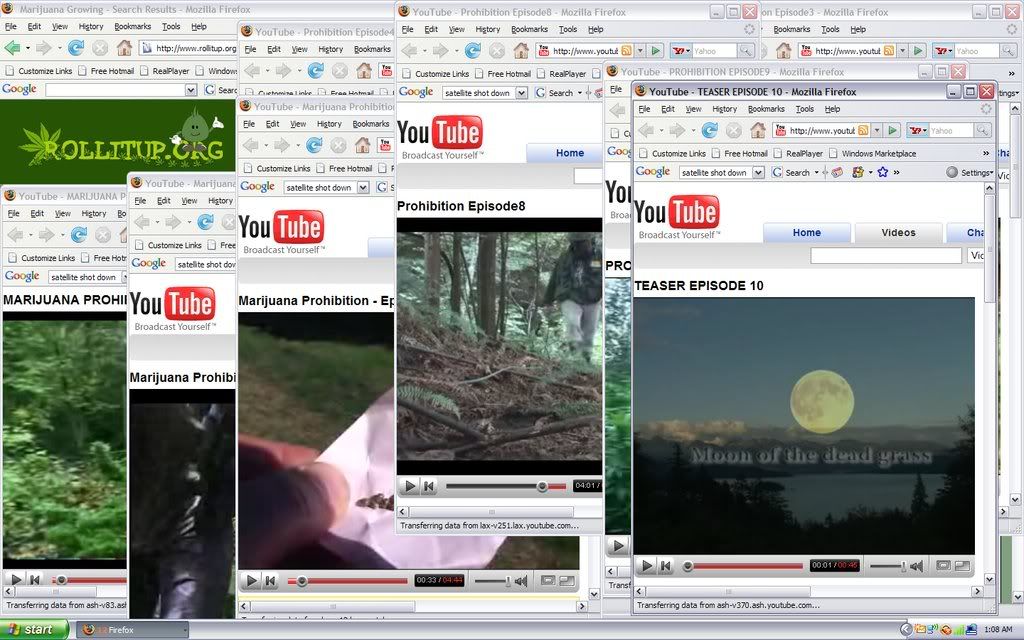Select Home tab on Prohibition Episode8 page
Image resolution: width=1024 pixels, height=640 pixels.
click(569, 153)
